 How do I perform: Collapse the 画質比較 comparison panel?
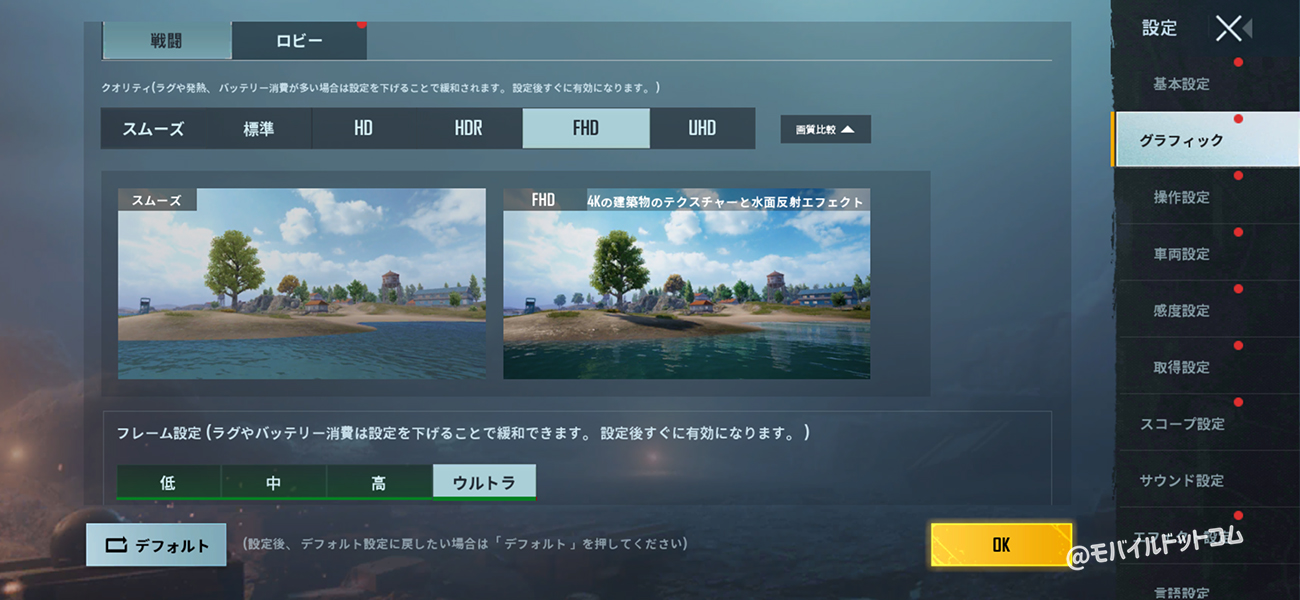pyautogui.click(x=826, y=129)
